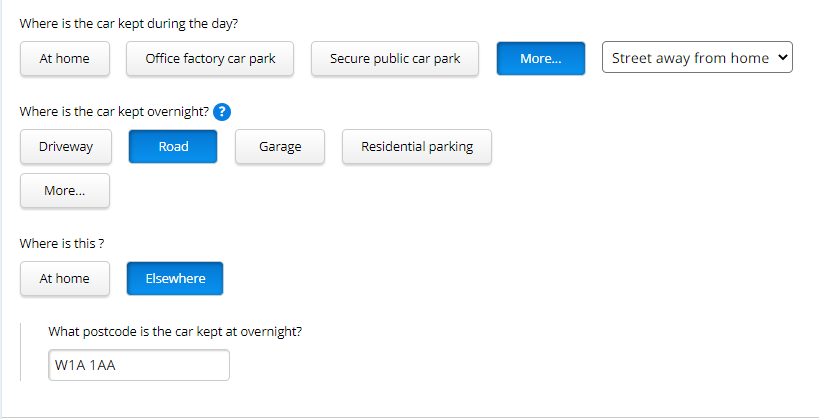The height and width of the screenshot is (419, 819).
Task: Select 'Secure public car park' option
Action: tap(395, 59)
